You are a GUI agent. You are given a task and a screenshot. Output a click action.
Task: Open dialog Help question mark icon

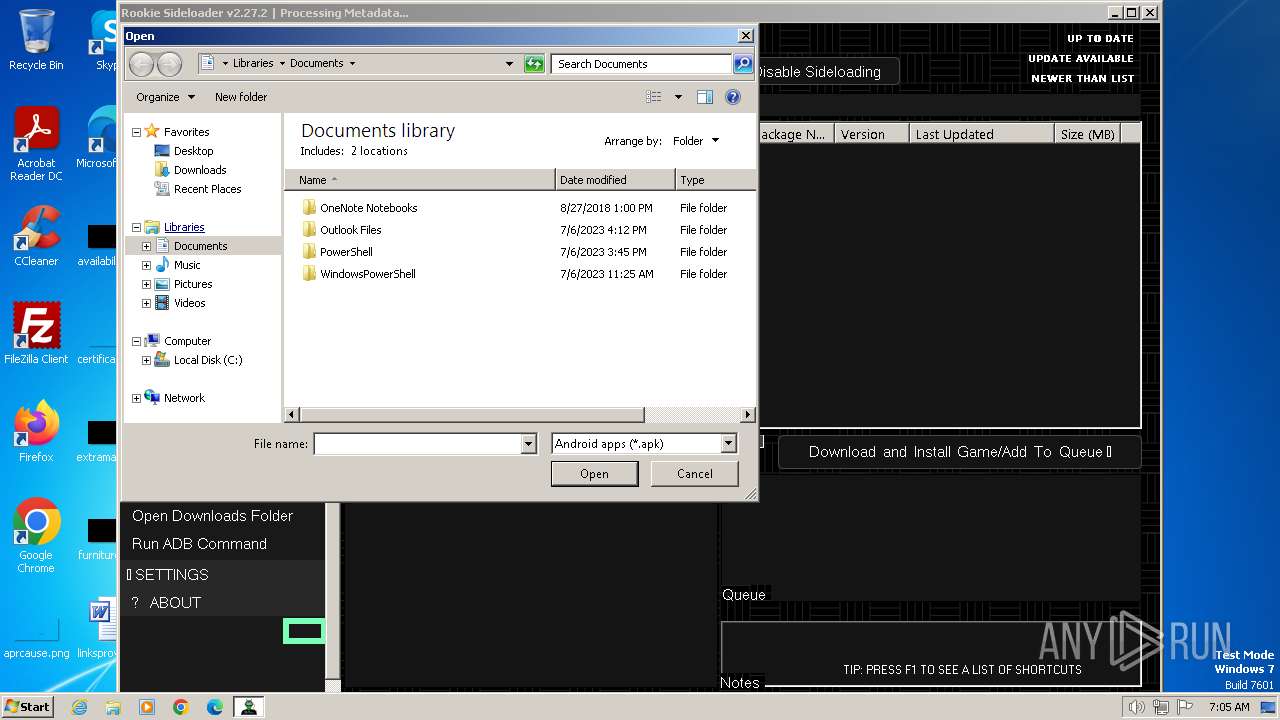733,97
